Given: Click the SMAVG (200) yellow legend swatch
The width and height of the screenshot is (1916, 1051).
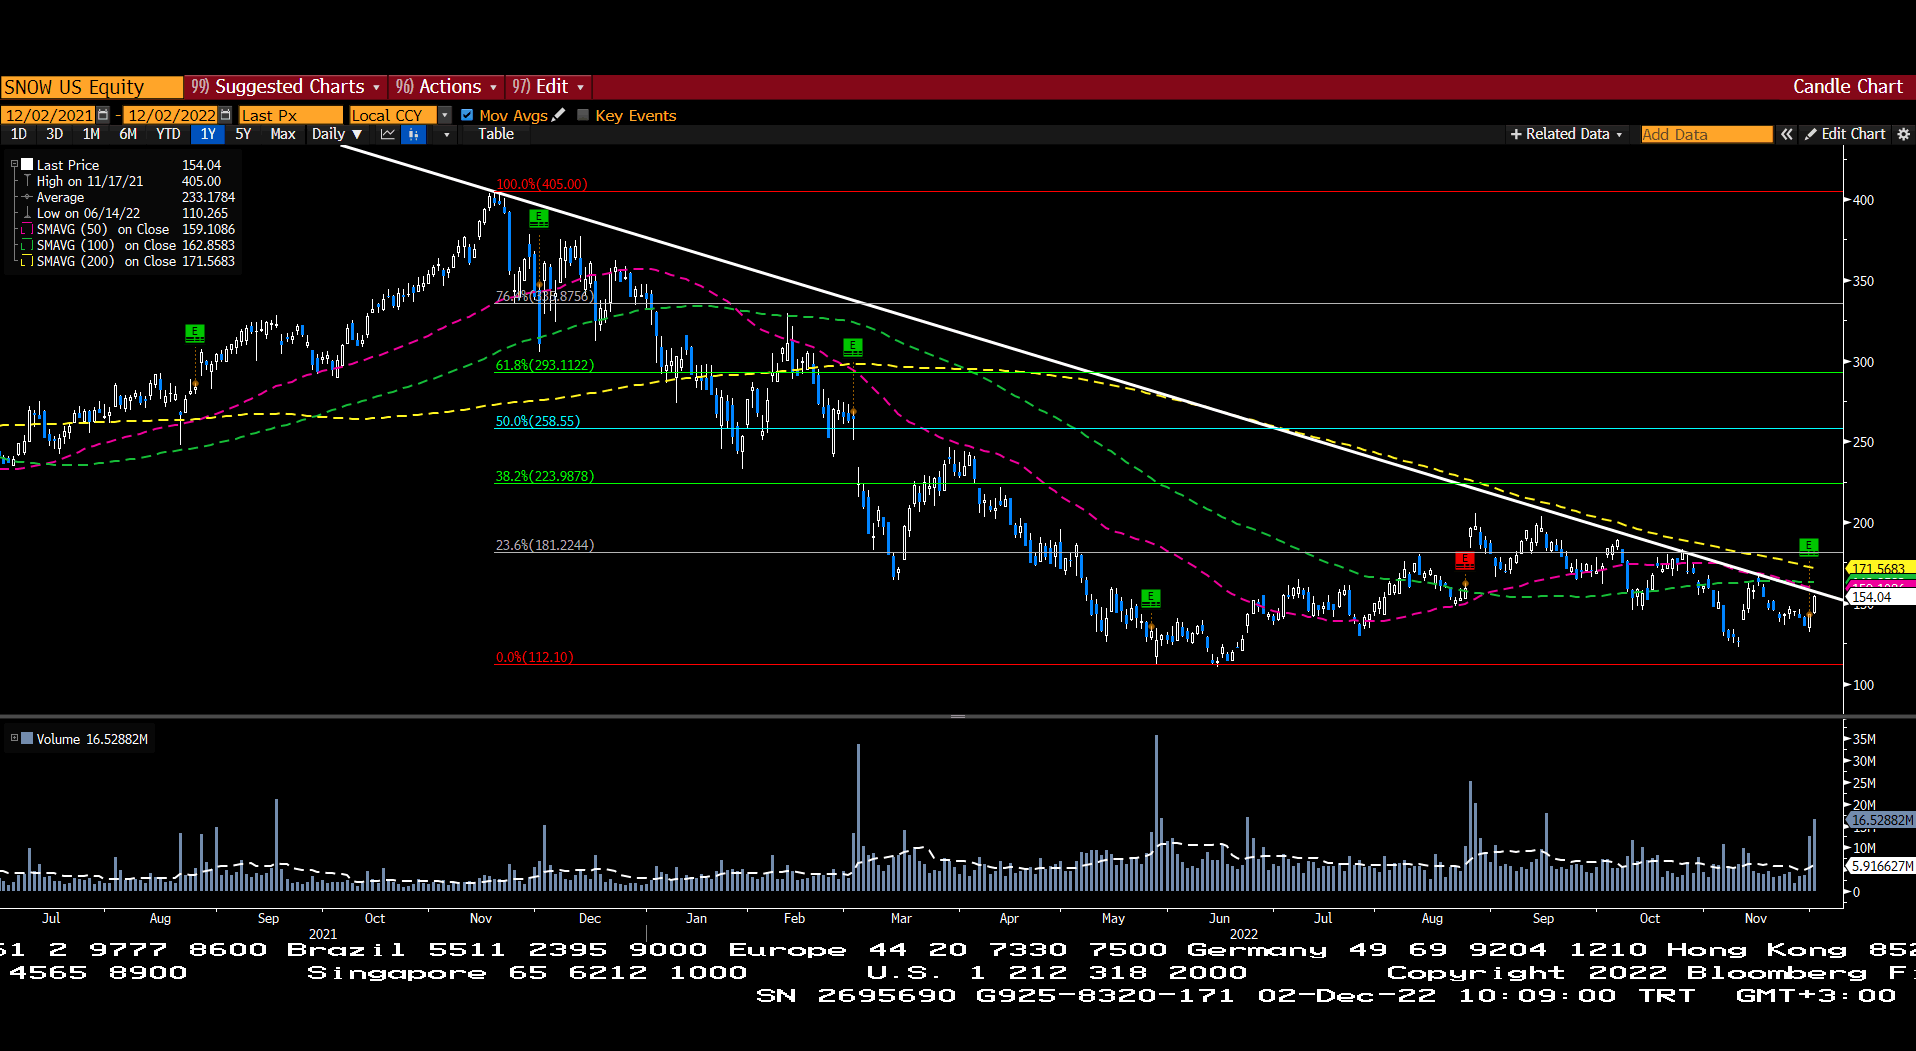Looking at the screenshot, I should point(28,261).
